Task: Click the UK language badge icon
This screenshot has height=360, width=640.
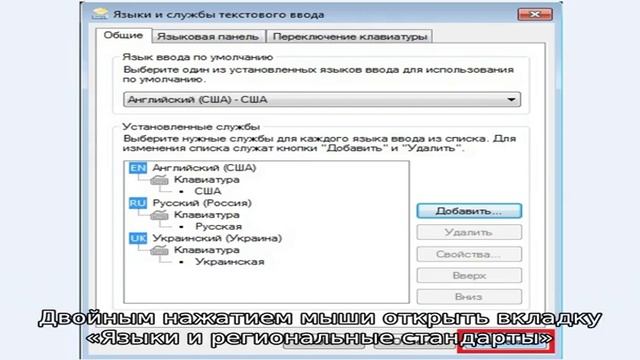Action: (138, 238)
